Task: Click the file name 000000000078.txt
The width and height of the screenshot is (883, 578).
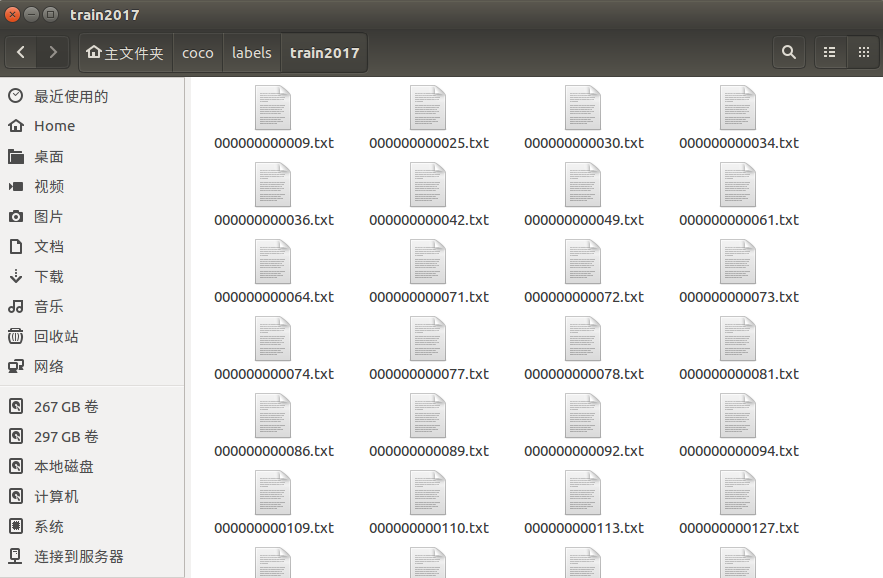Action: click(584, 374)
